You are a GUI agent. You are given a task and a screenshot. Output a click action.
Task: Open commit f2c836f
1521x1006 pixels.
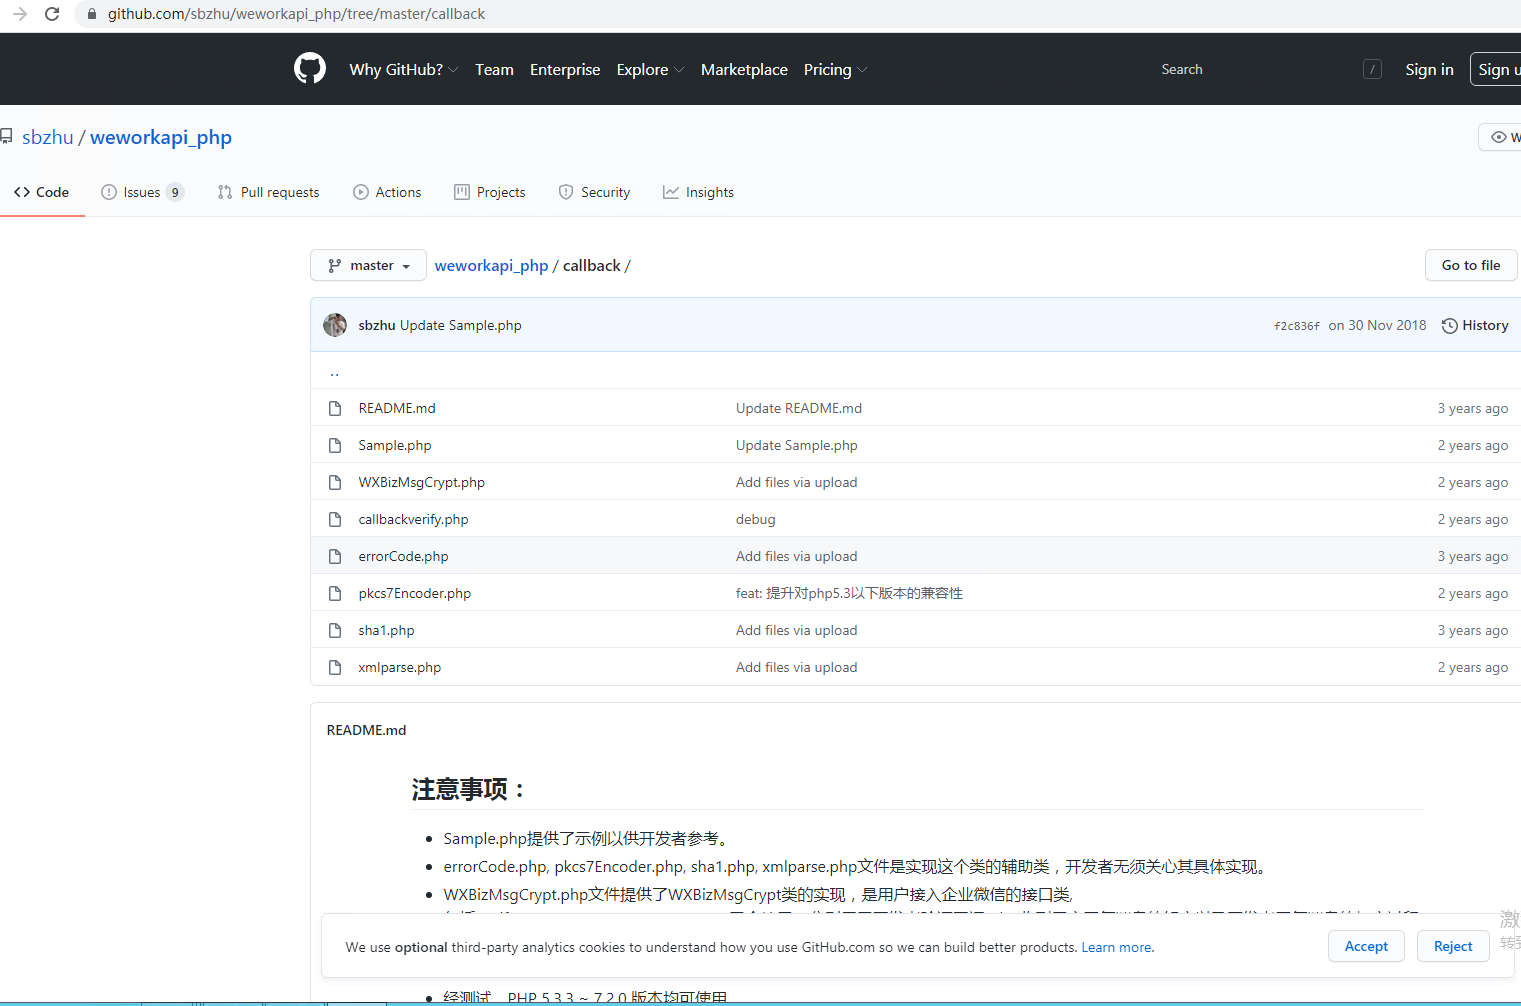1297,326
